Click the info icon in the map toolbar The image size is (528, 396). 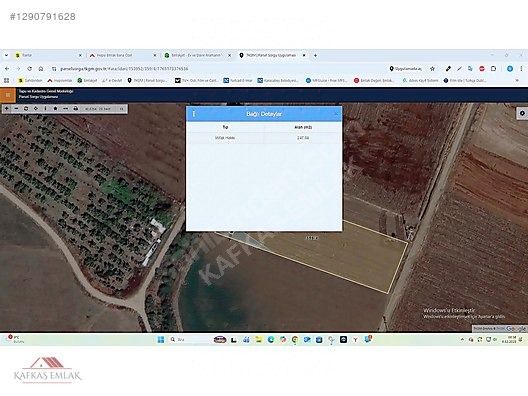click(45, 108)
